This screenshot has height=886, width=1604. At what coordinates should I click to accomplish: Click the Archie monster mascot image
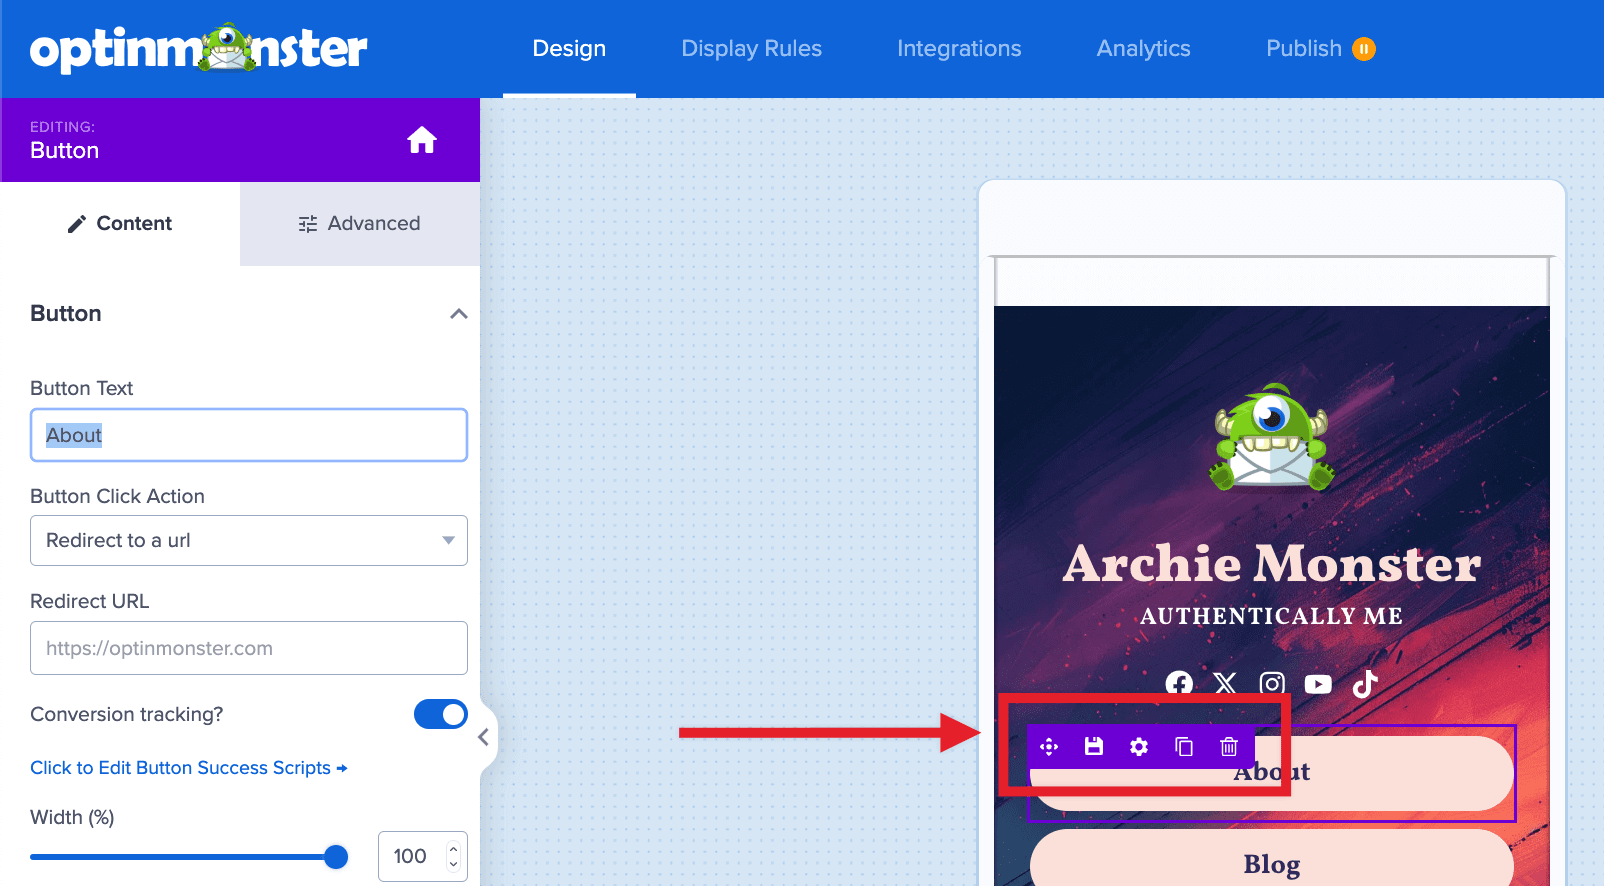coord(1272,438)
